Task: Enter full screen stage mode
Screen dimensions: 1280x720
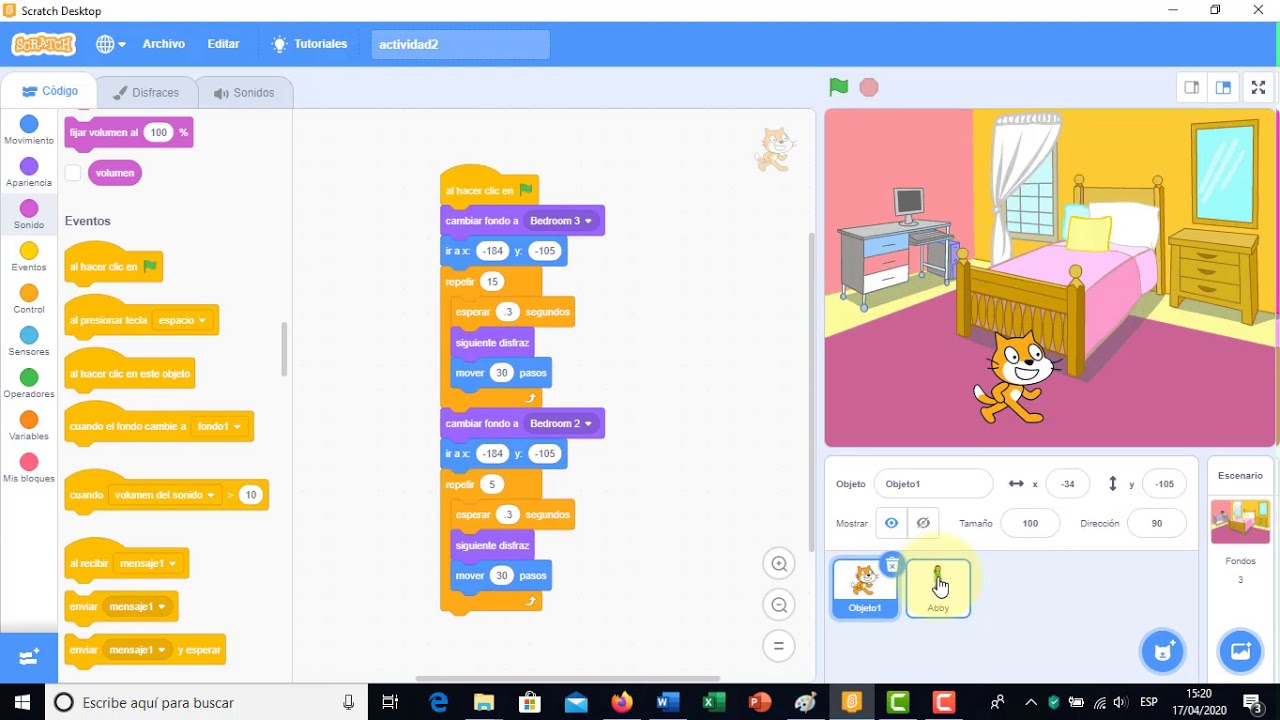Action: pyautogui.click(x=1259, y=88)
